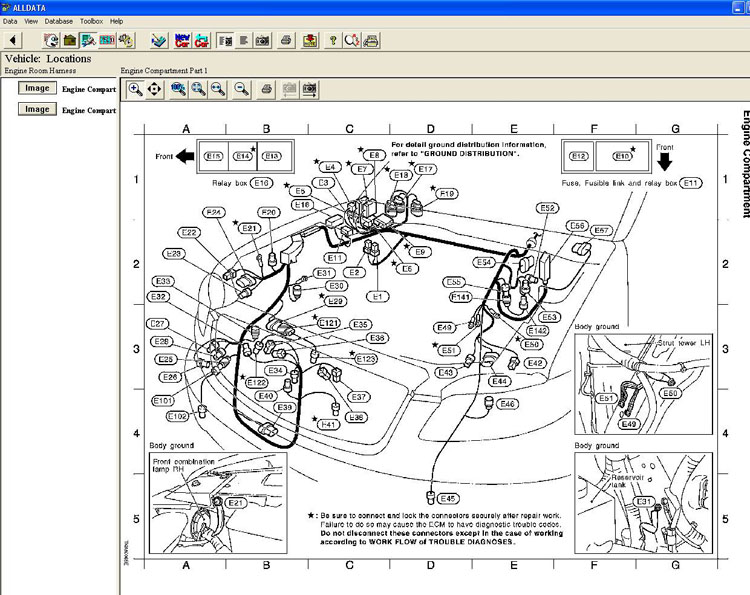Click the image viewer print icon
The image size is (750, 595).
click(266, 89)
